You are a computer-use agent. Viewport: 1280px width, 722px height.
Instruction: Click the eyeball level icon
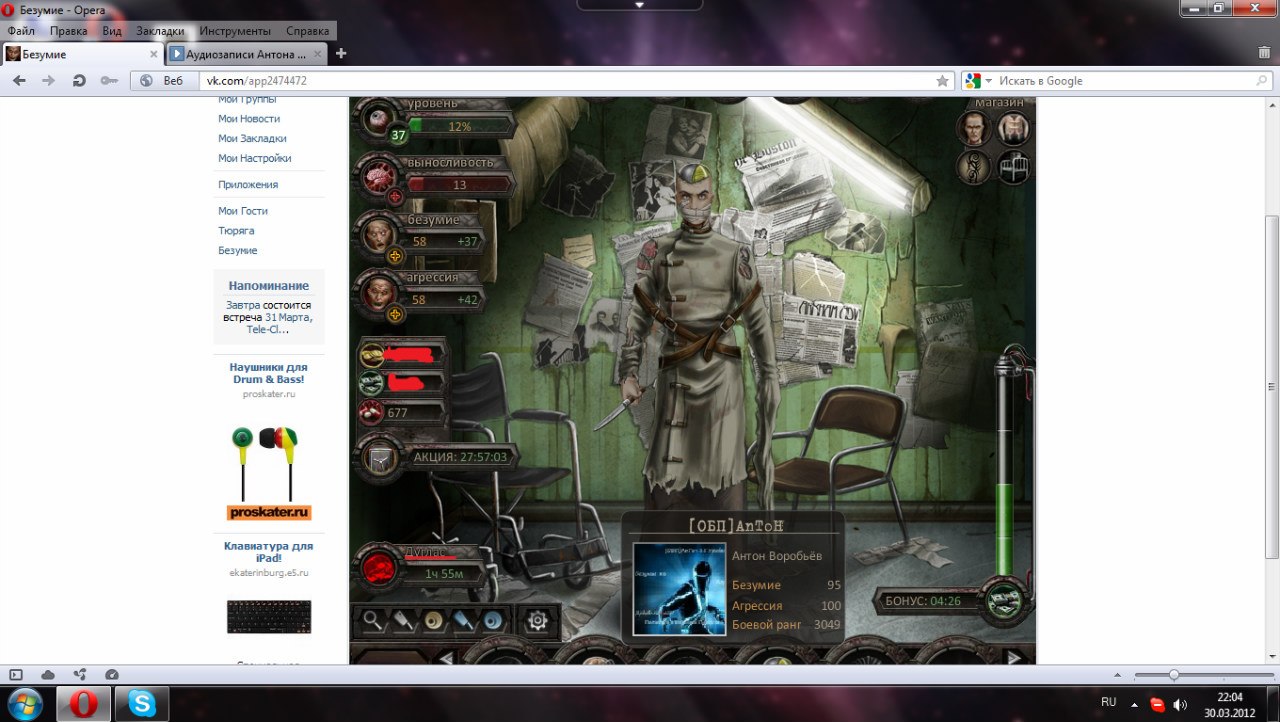[378, 120]
